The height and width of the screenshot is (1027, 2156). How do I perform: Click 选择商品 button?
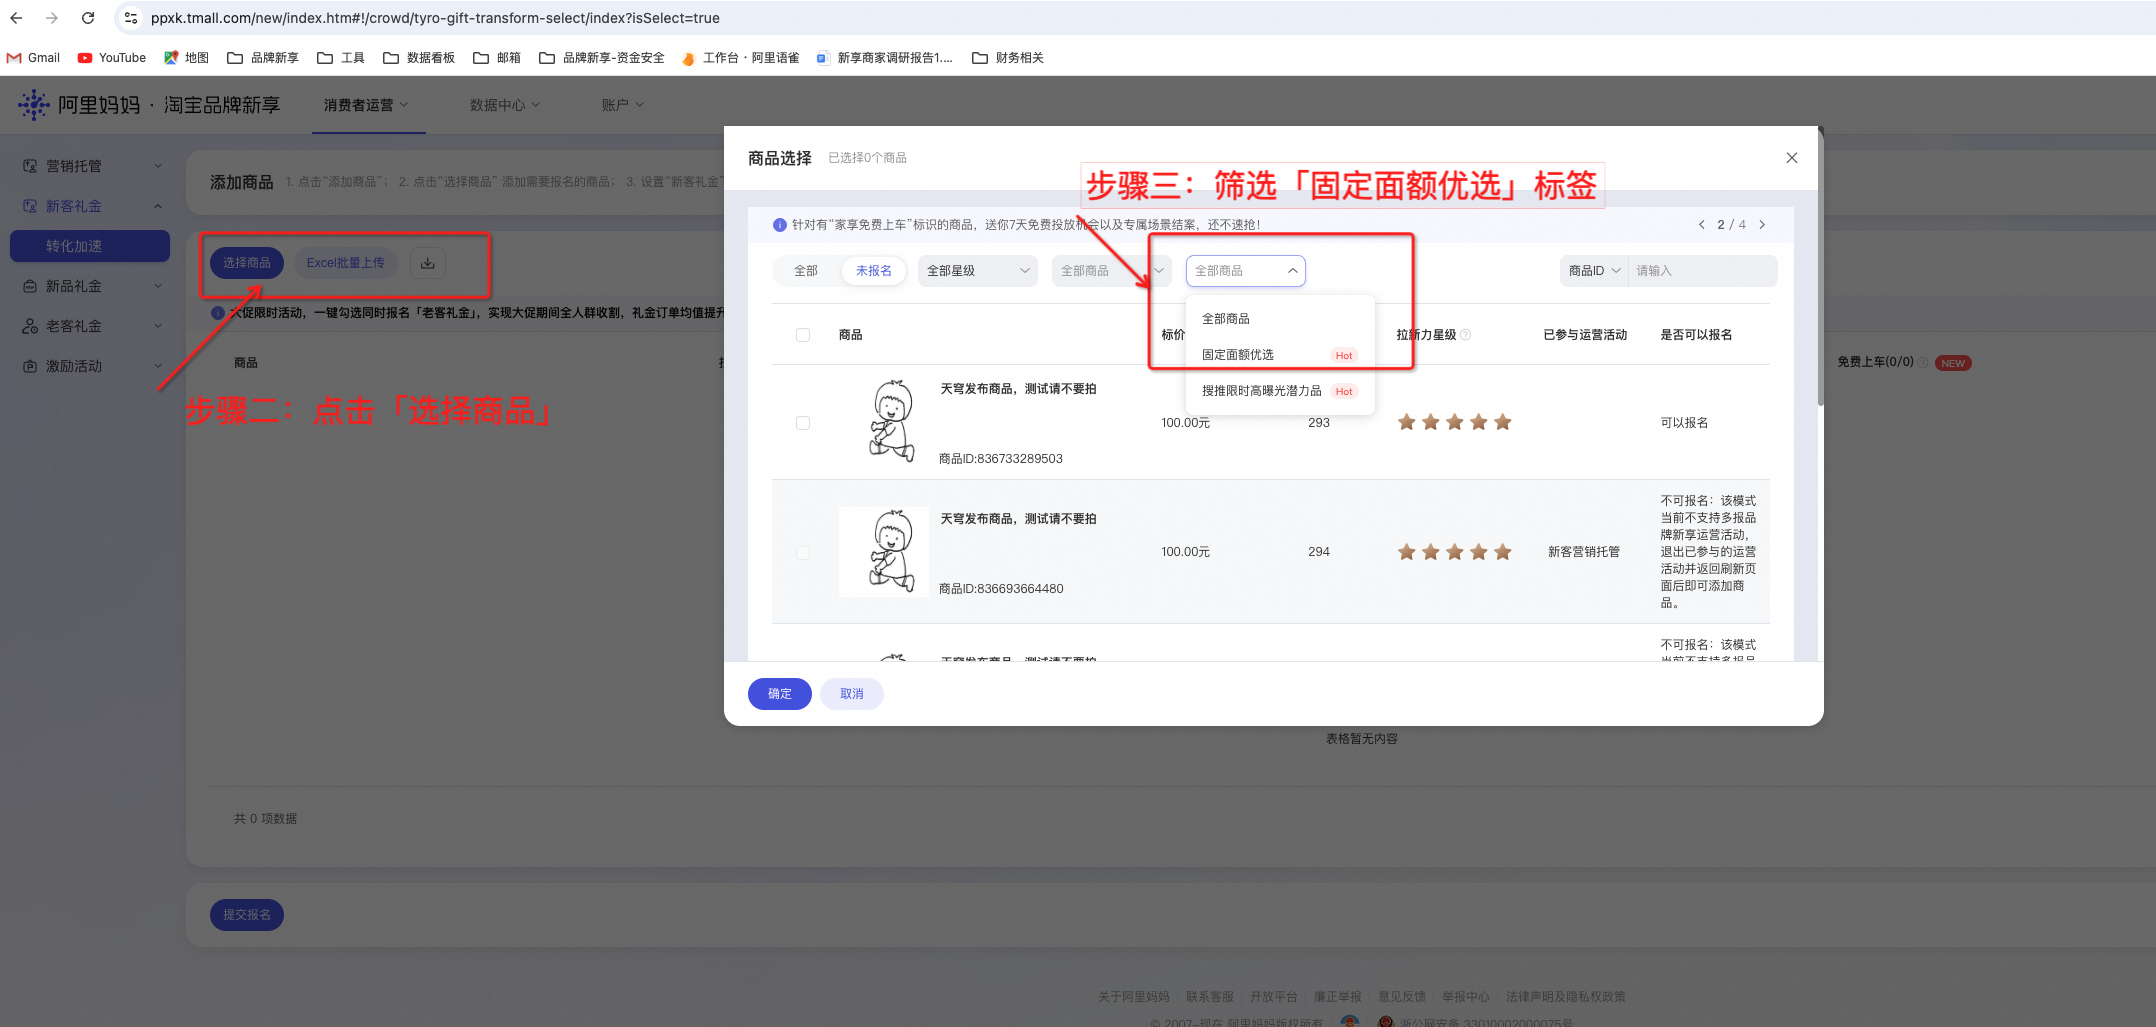[x=247, y=263]
